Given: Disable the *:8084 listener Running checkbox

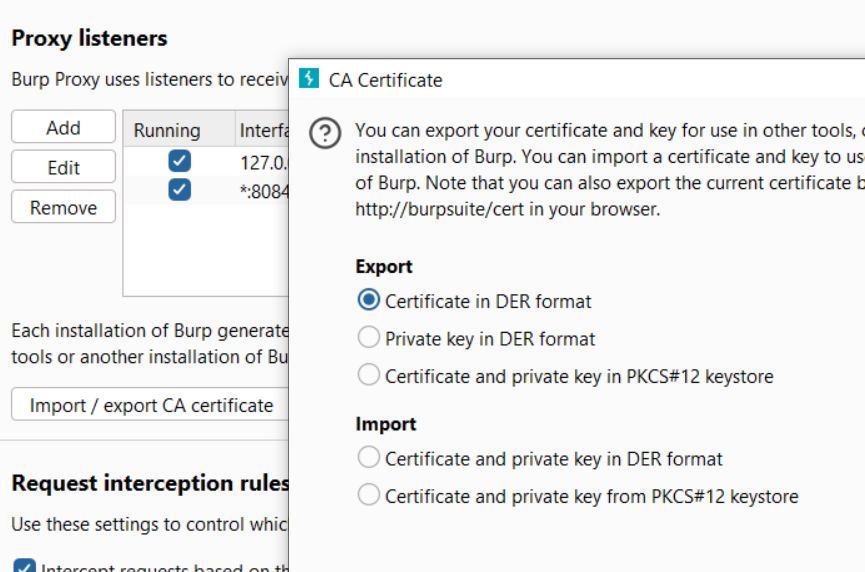Looking at the screenshot, I should point(180,189).
